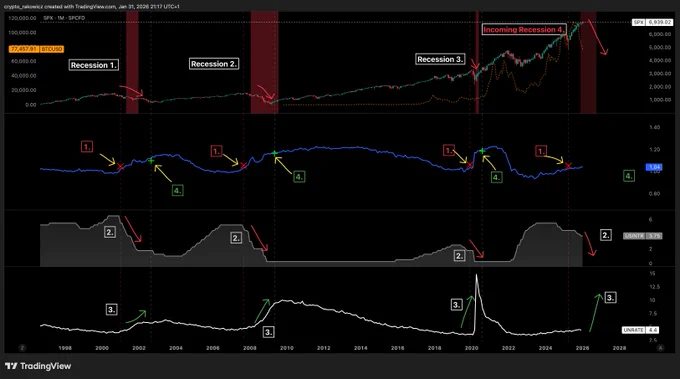This screenshot has width=680, height=379.
Task: Click the USINTR 3.75 value label
Action: point(643,236)
